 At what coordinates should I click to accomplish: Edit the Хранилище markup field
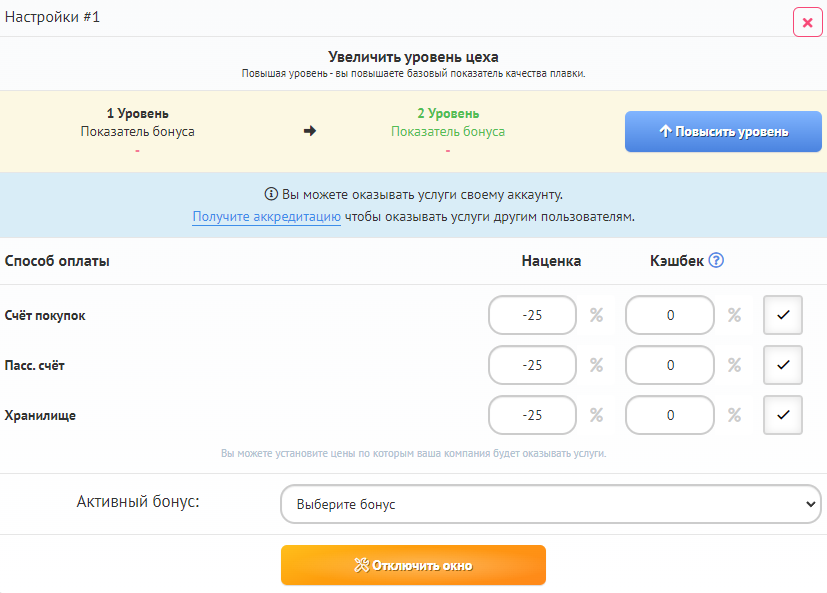[x=532, y=415]
